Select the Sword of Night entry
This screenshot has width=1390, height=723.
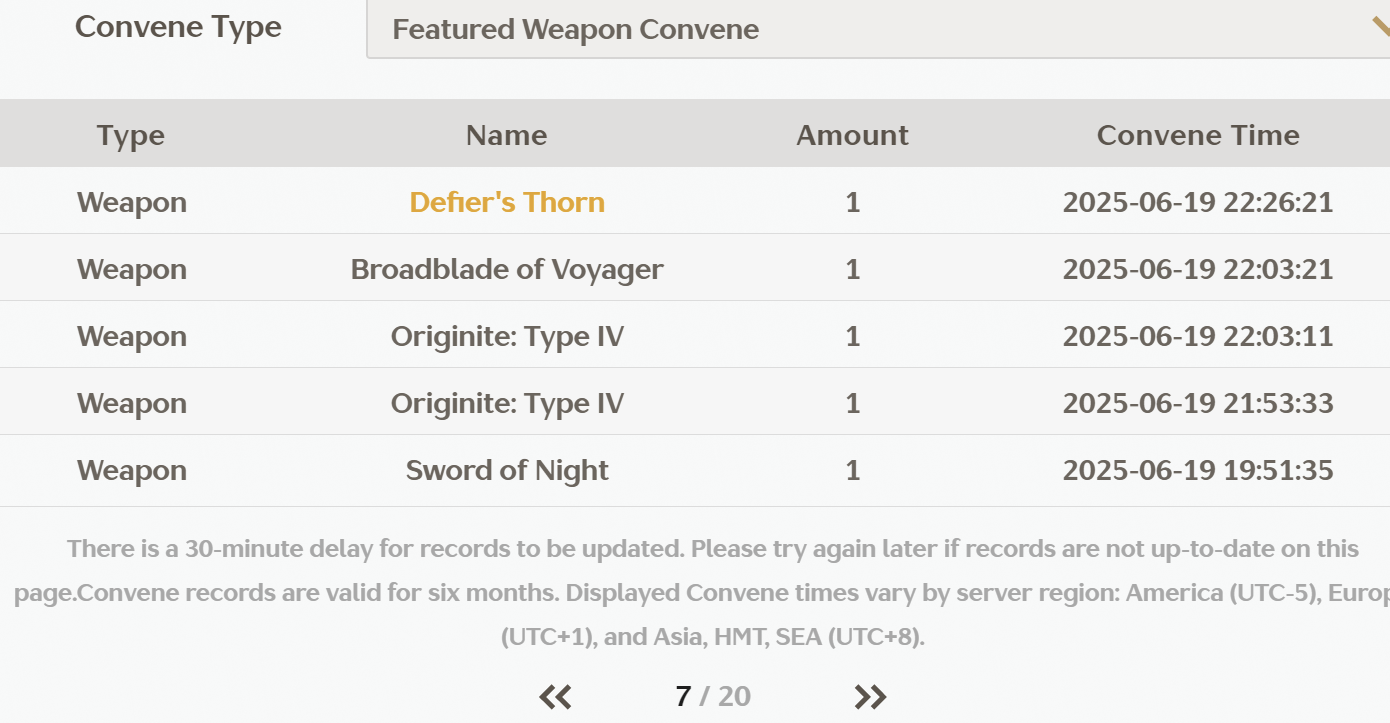pos(507,470)
